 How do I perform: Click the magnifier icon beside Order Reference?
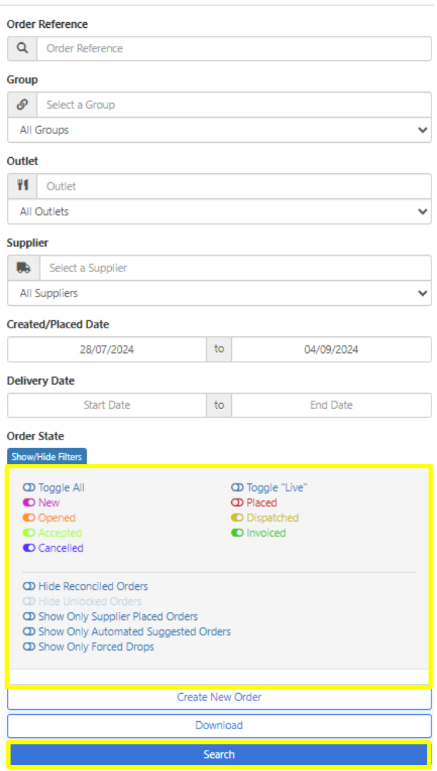point(22,48)
